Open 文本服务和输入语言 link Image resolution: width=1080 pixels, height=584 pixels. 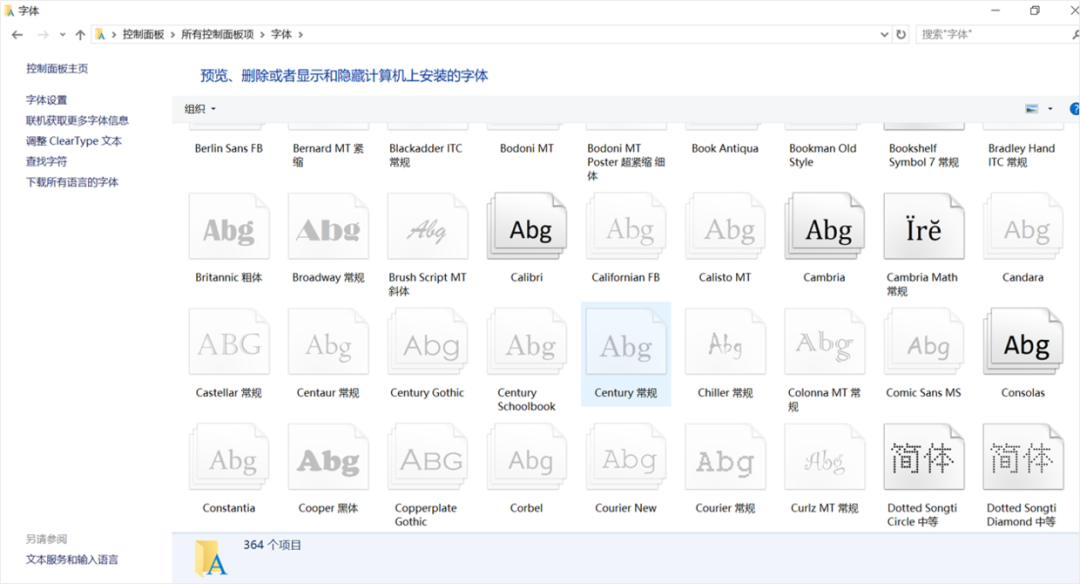pyautogui.click(x=72, y=560)
